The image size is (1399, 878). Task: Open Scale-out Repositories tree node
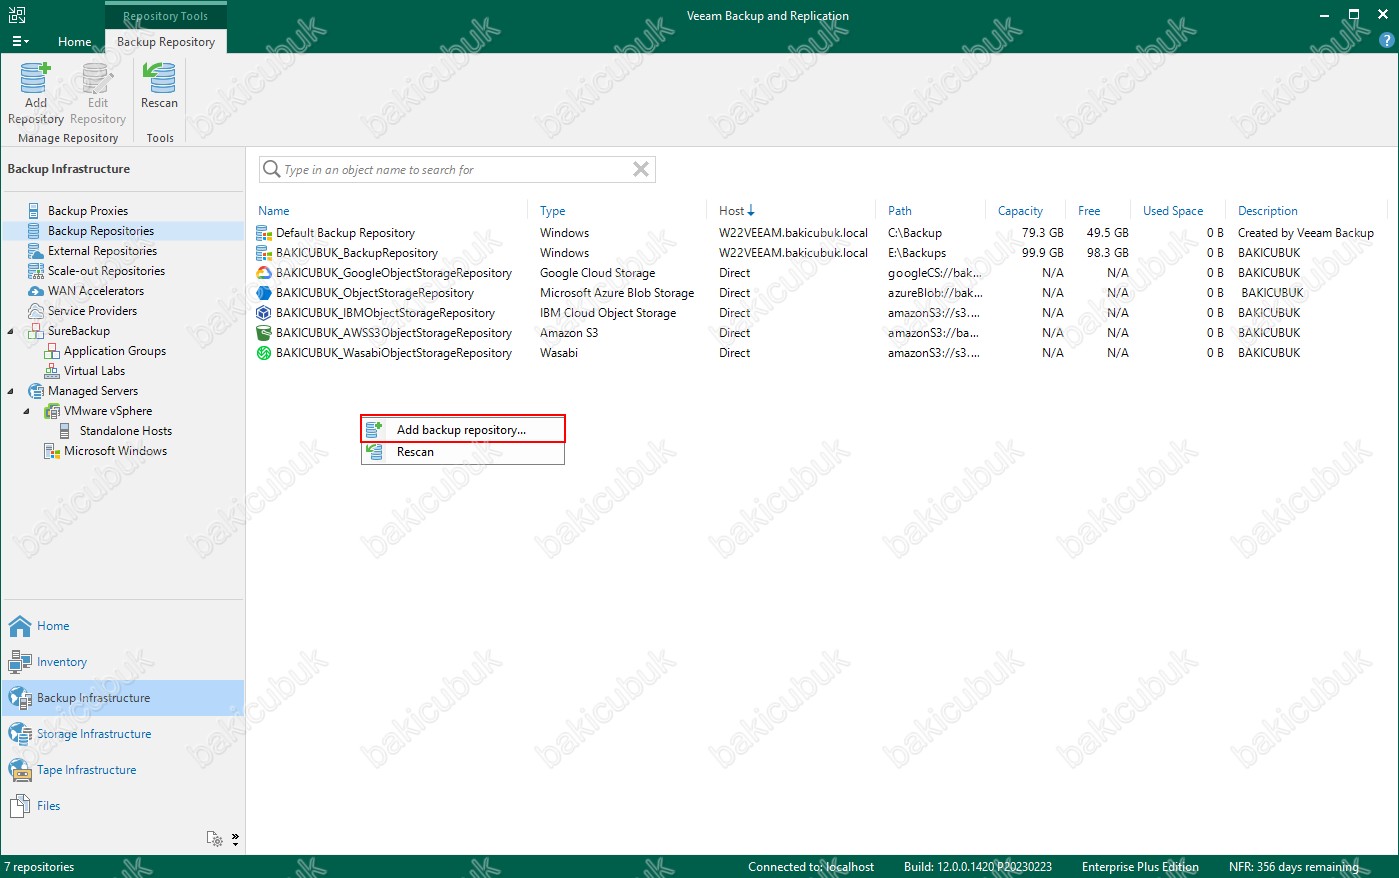point(106,271)
